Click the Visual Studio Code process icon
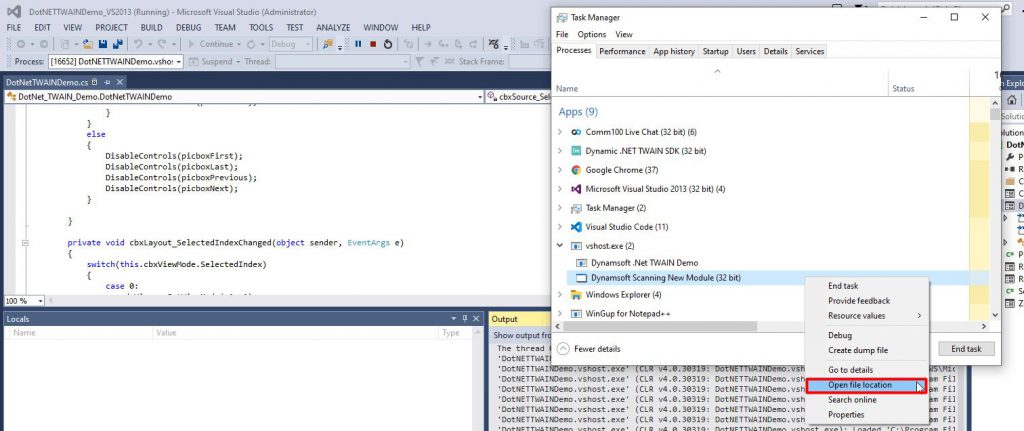 [x=576, y=226]
